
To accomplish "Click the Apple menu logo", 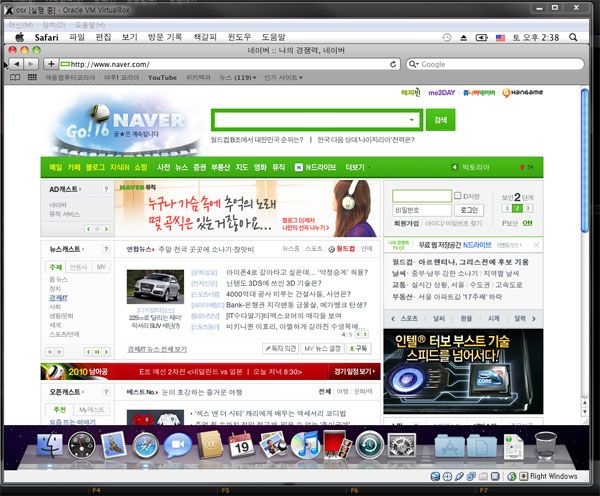I will point(20,37).
